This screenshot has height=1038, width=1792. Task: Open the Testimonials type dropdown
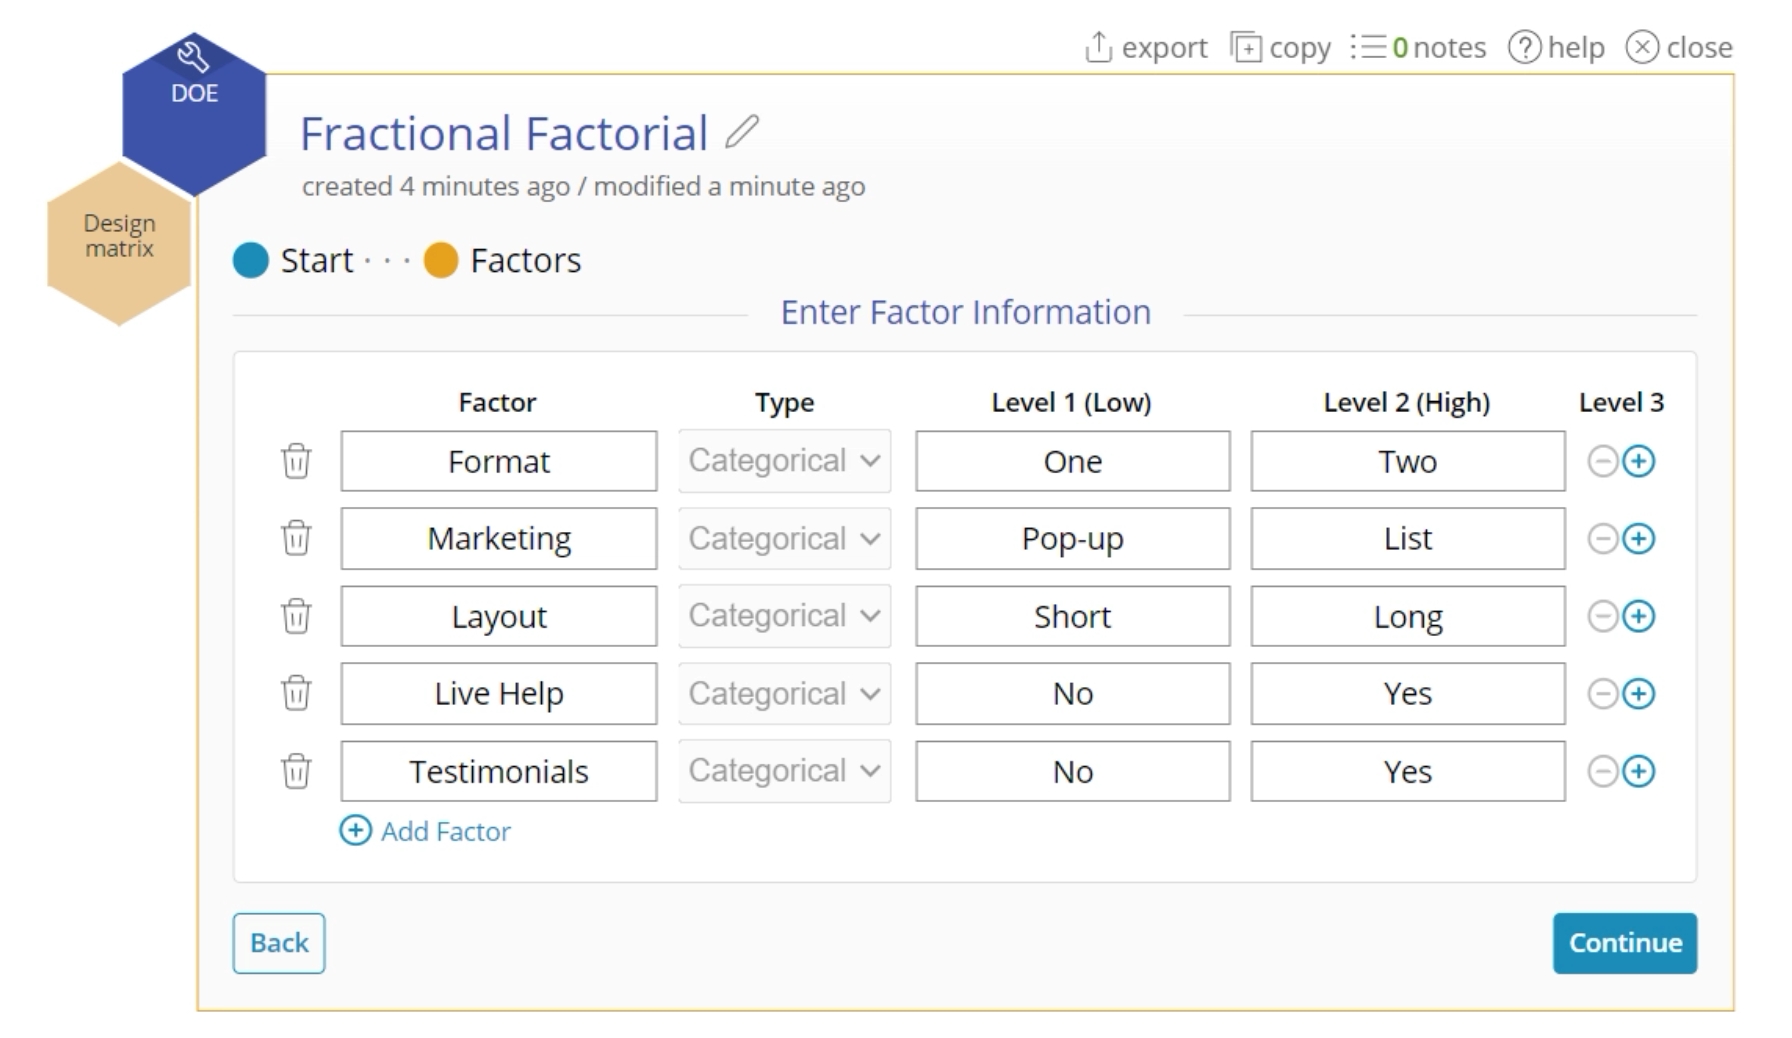(x=784, y=771)
